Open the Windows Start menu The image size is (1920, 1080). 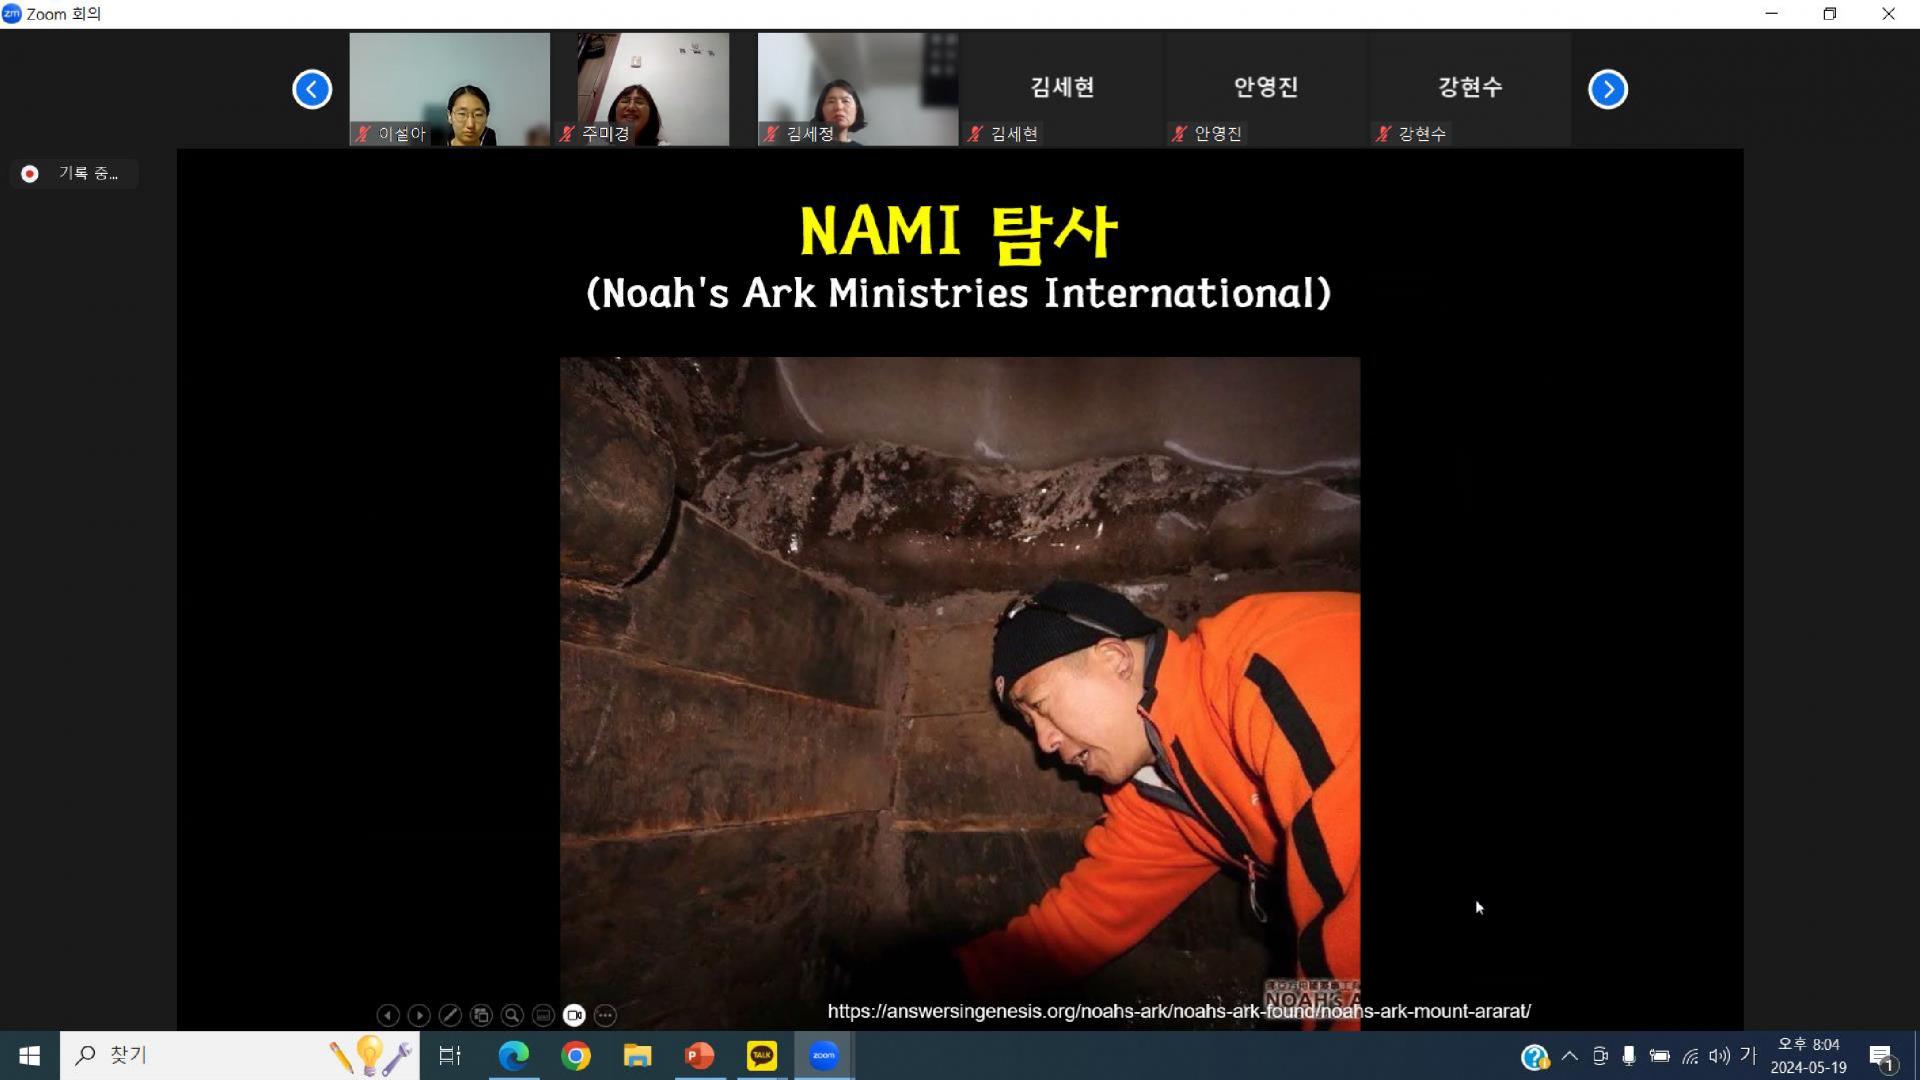[x=29, y=1055]
